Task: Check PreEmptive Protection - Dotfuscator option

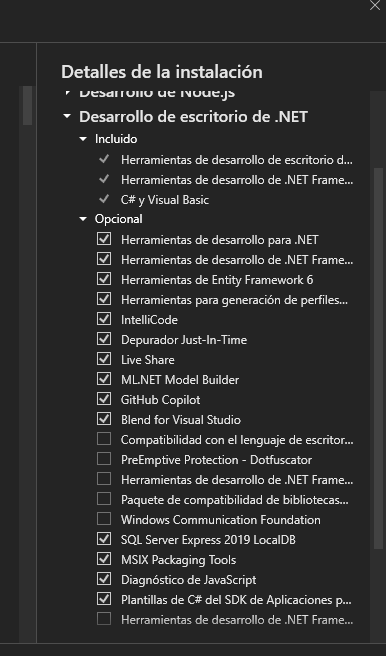Action: click(x=104, y=459)
